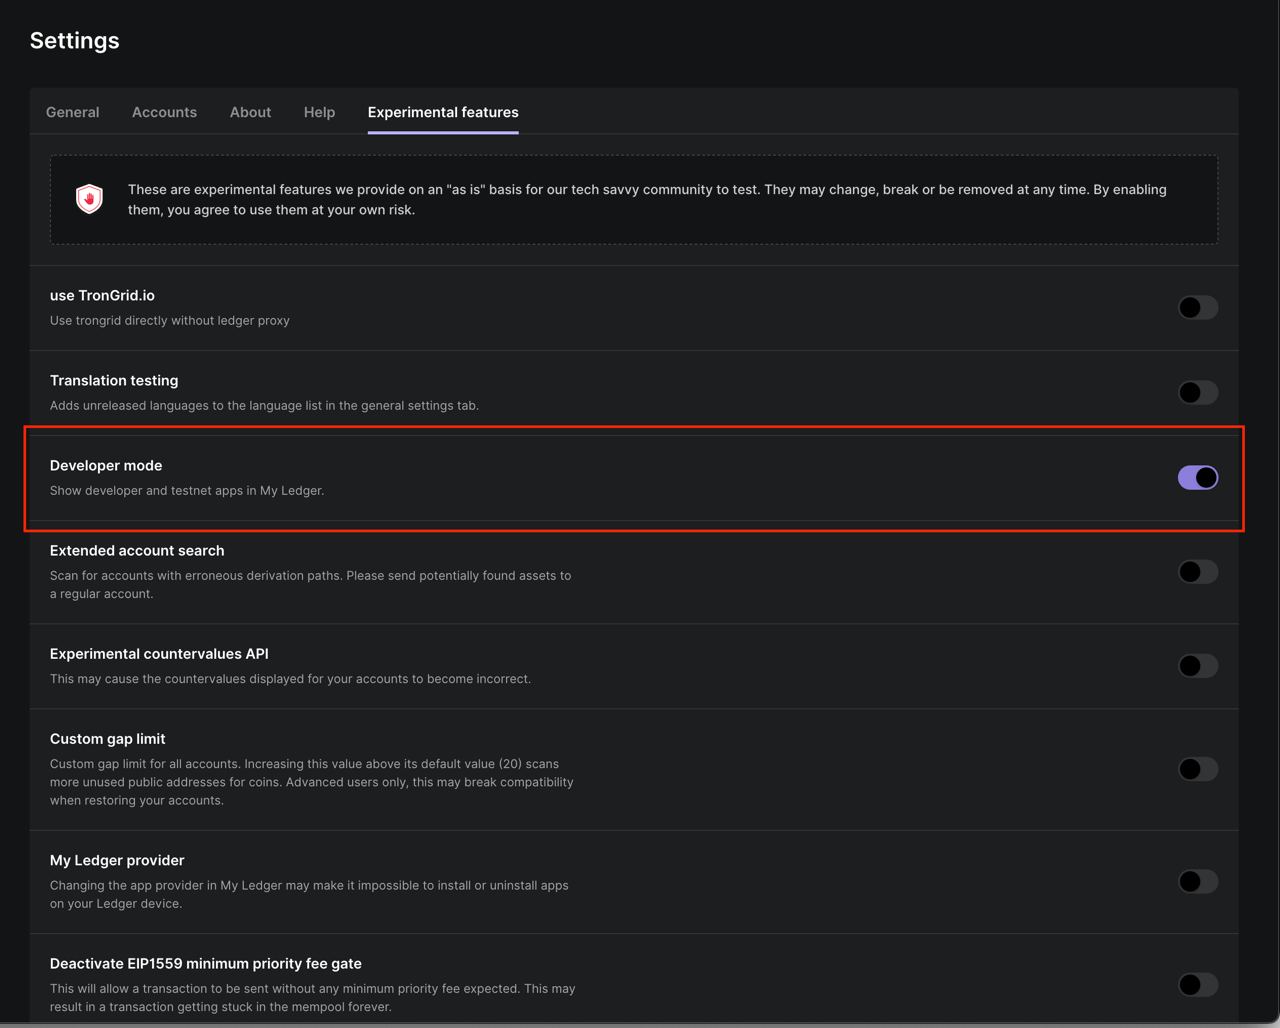Select the Experimental features tab
The width and height of the screenshot is (1280, 1028).
click(443, 112)
